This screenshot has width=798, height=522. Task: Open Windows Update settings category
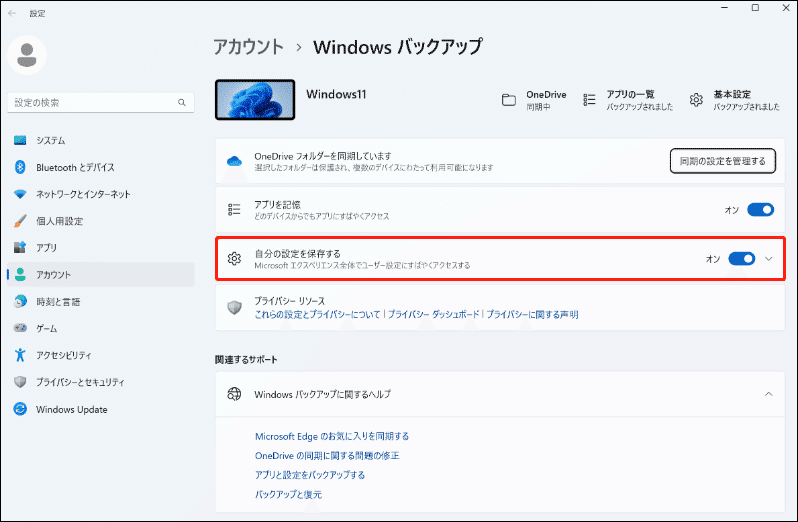(x=101, y=409)
